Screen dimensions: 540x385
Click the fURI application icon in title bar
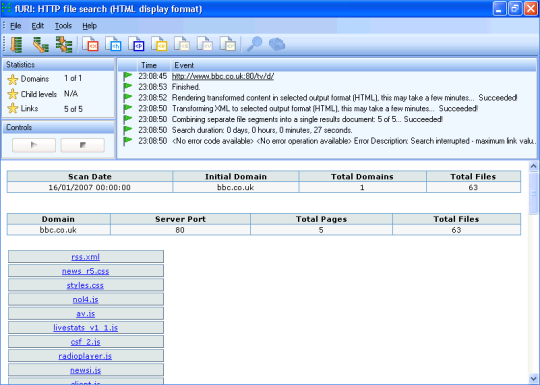pos(6,8)
